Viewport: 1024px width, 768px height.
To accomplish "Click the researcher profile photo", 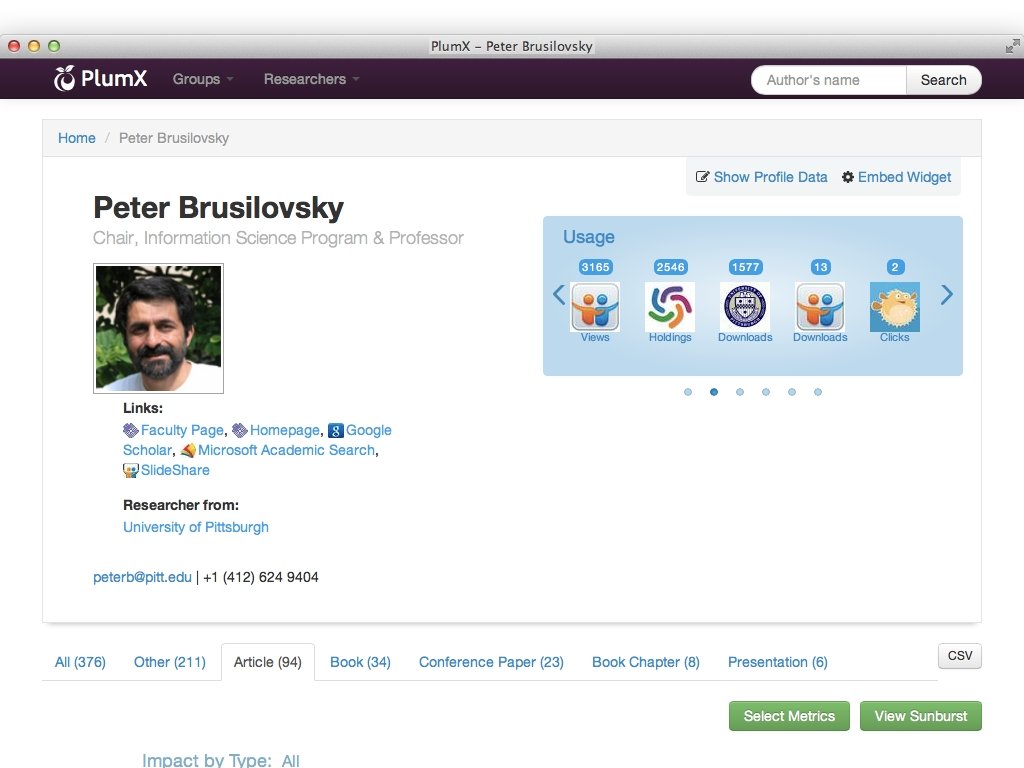I will coord(159,328).
